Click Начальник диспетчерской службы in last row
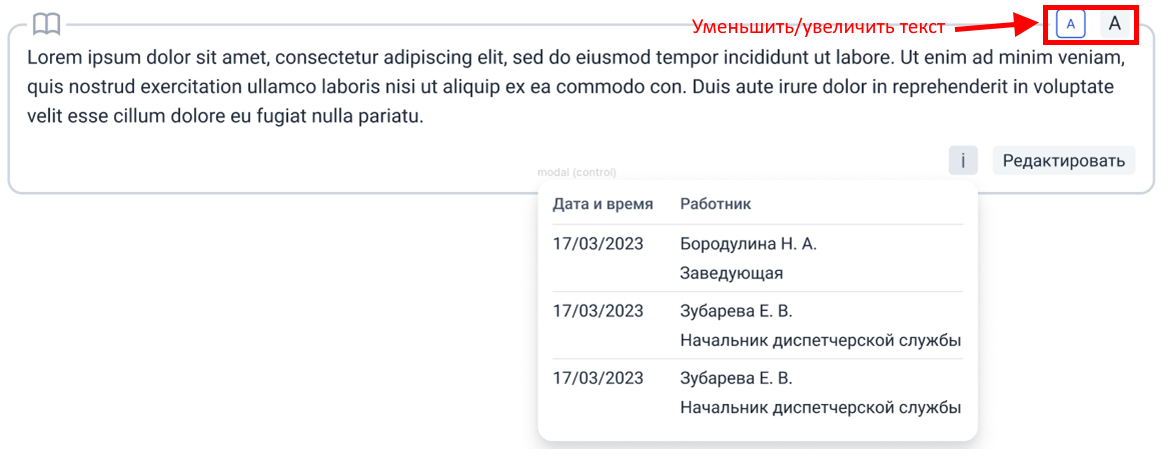This screenshot has width=1168, height=463. 820,408
